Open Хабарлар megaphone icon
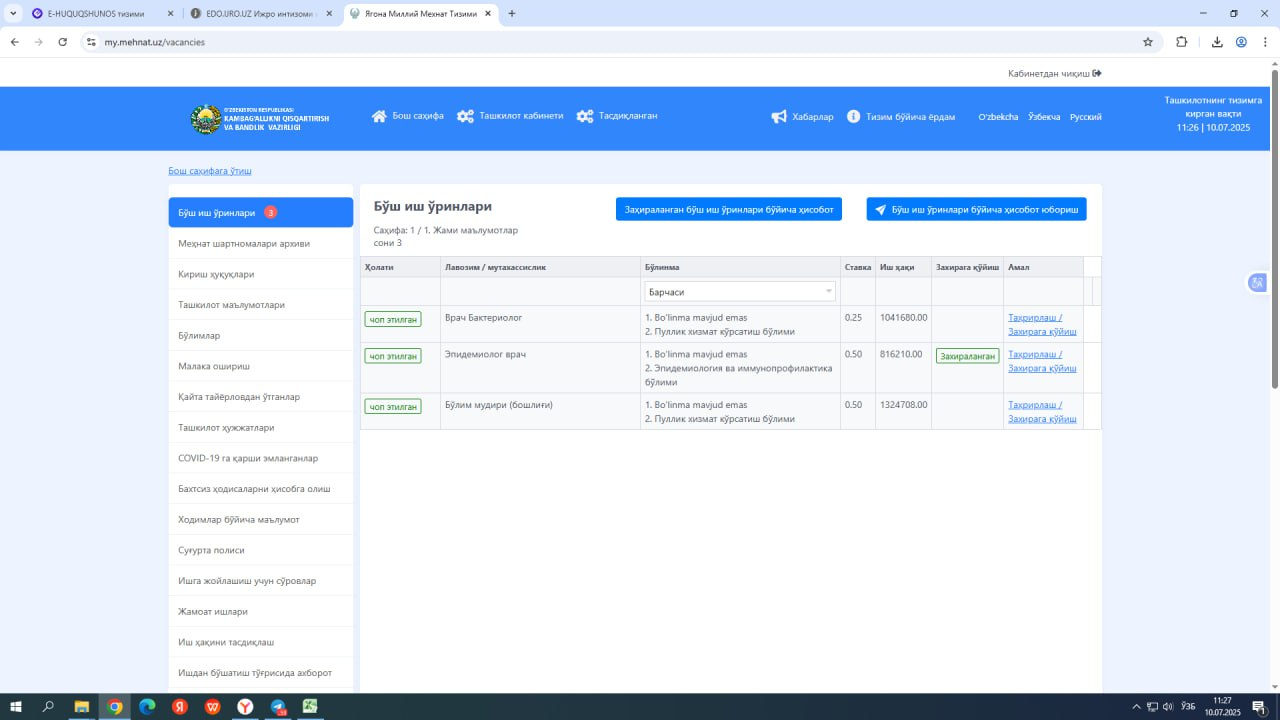This screenshot has height=720, width=1280. [x=779, y=117]
